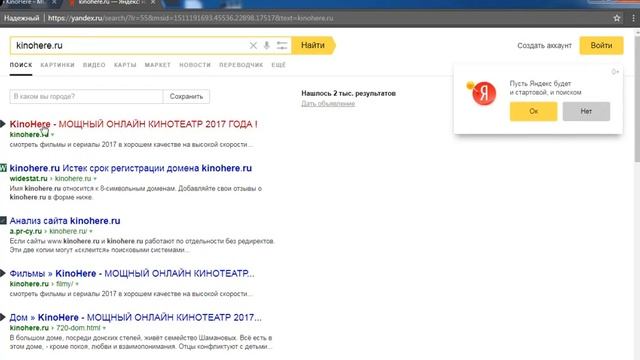The width and height of the screenshot is (640, 360).
Task: Click widestat.ru green URL
Action: 29,179
